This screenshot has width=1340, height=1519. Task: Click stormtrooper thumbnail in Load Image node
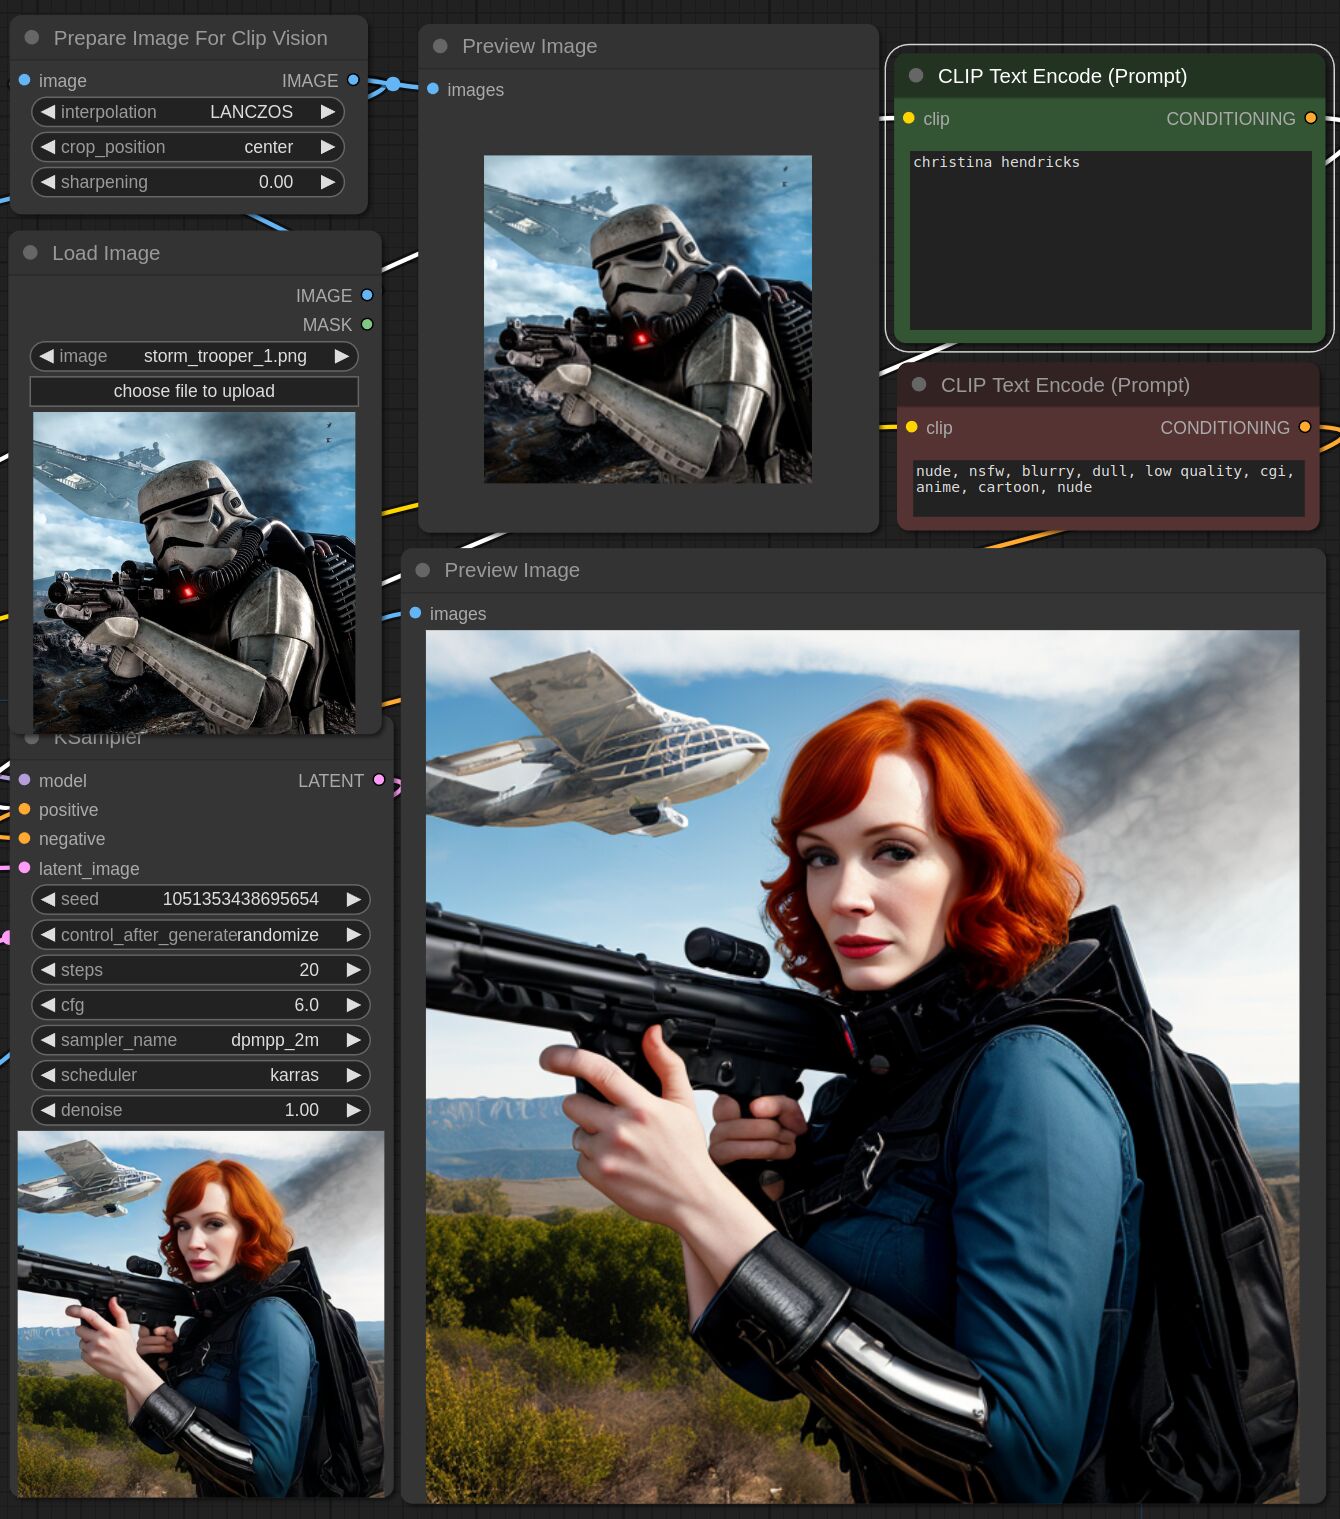coord(194,573)
